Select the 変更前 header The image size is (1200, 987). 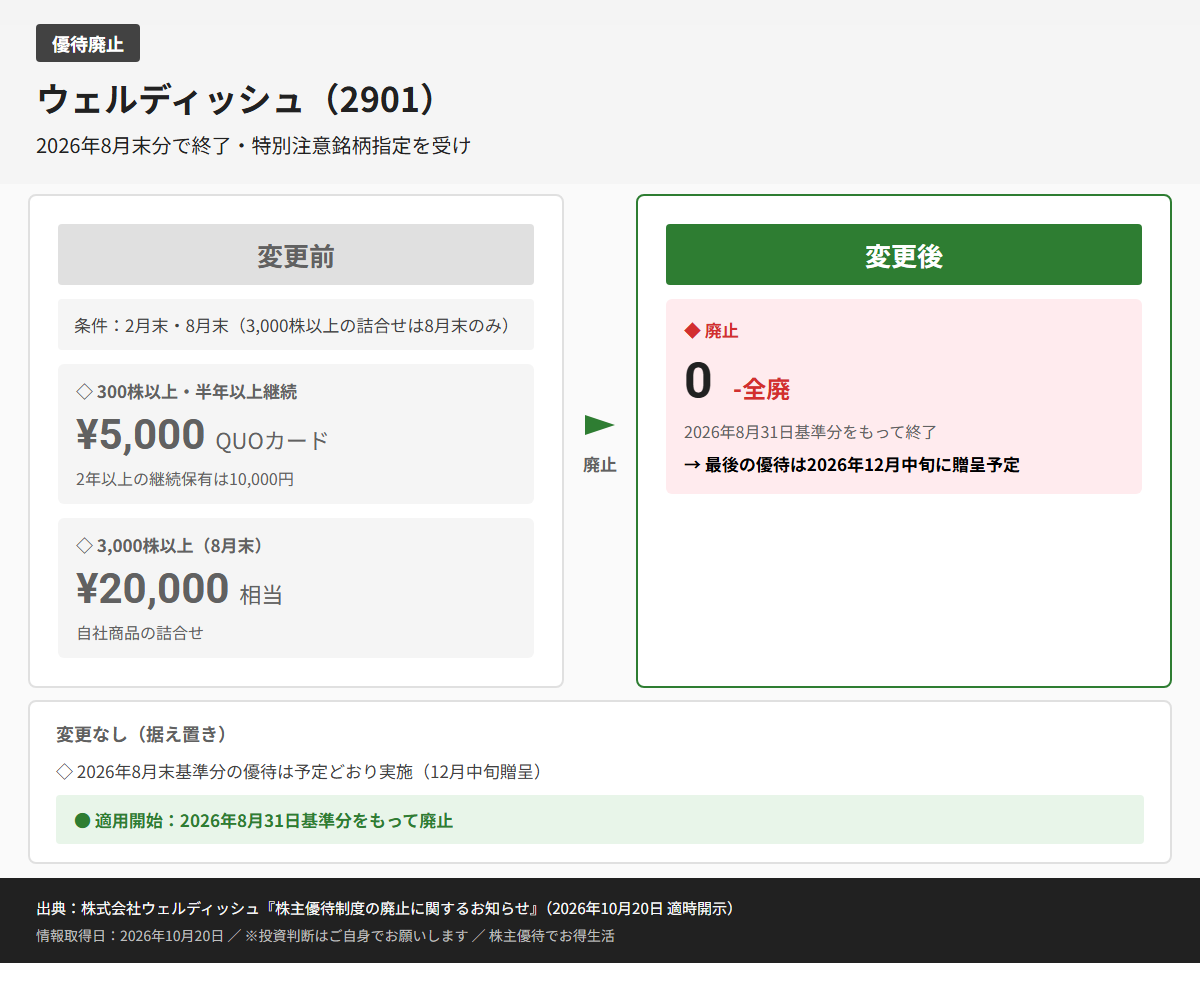[296, 255]
